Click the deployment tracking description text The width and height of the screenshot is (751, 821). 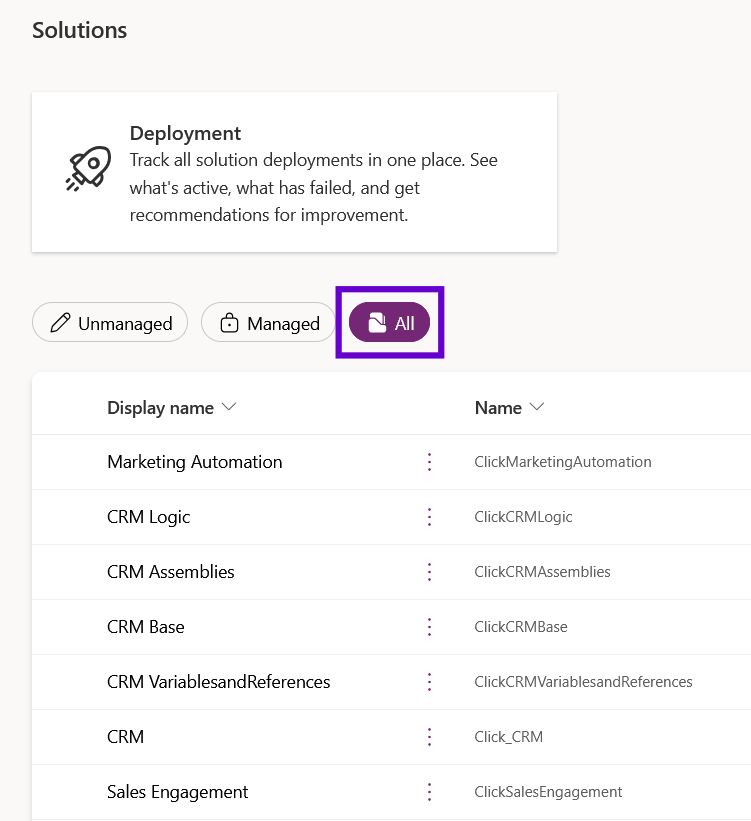314,187
